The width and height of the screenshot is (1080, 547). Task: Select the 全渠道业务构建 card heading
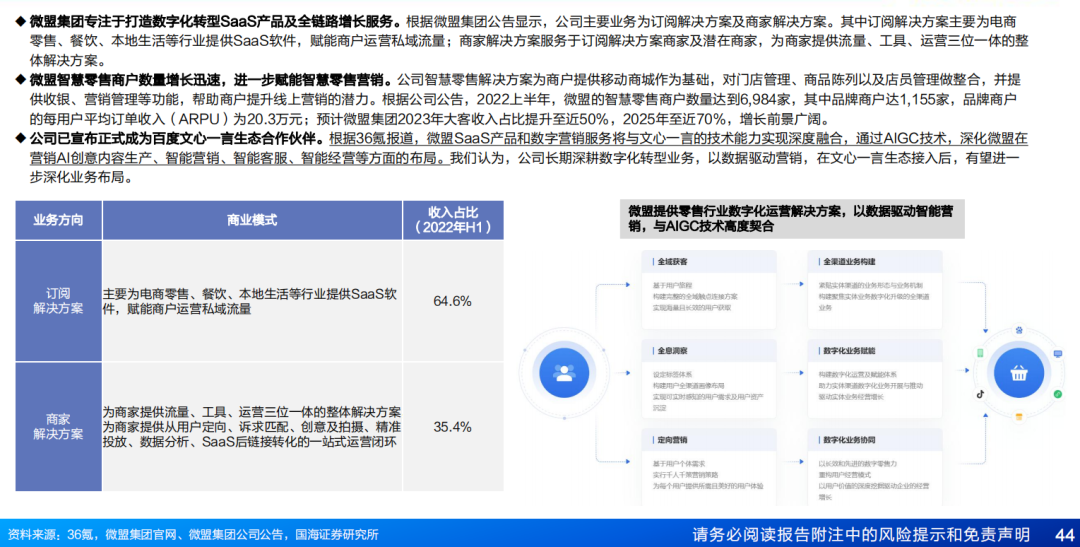click(849, 262)
